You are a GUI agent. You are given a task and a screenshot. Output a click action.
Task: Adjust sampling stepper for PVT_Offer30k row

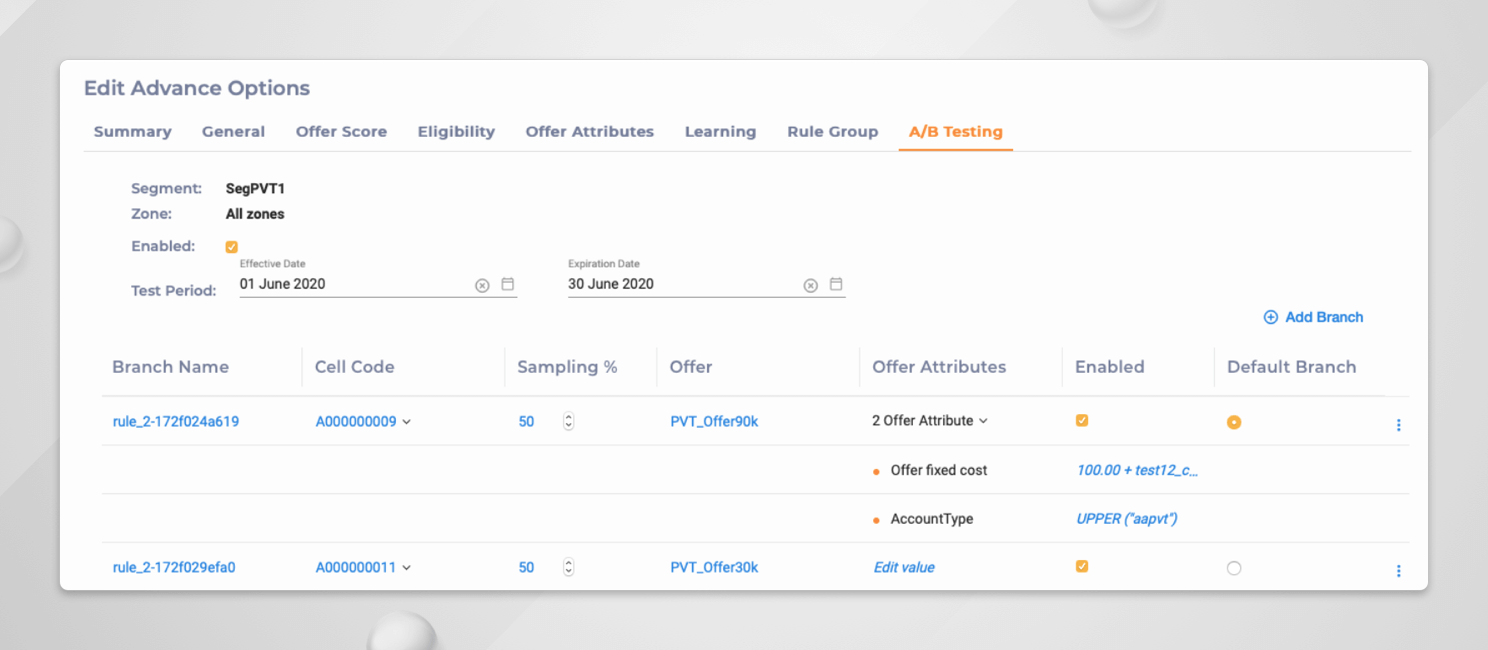(x=569, y=568)
